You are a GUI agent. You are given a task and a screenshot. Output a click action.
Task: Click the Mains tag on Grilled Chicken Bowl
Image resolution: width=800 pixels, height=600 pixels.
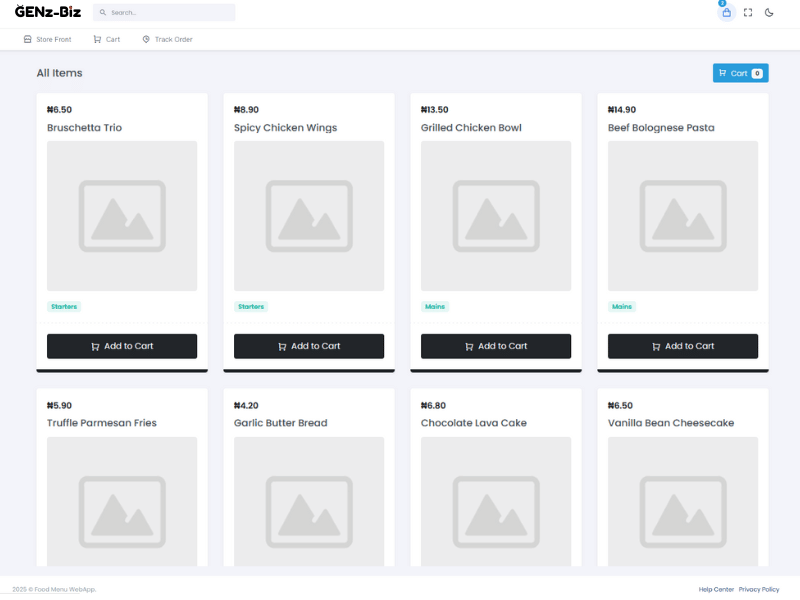435,307
